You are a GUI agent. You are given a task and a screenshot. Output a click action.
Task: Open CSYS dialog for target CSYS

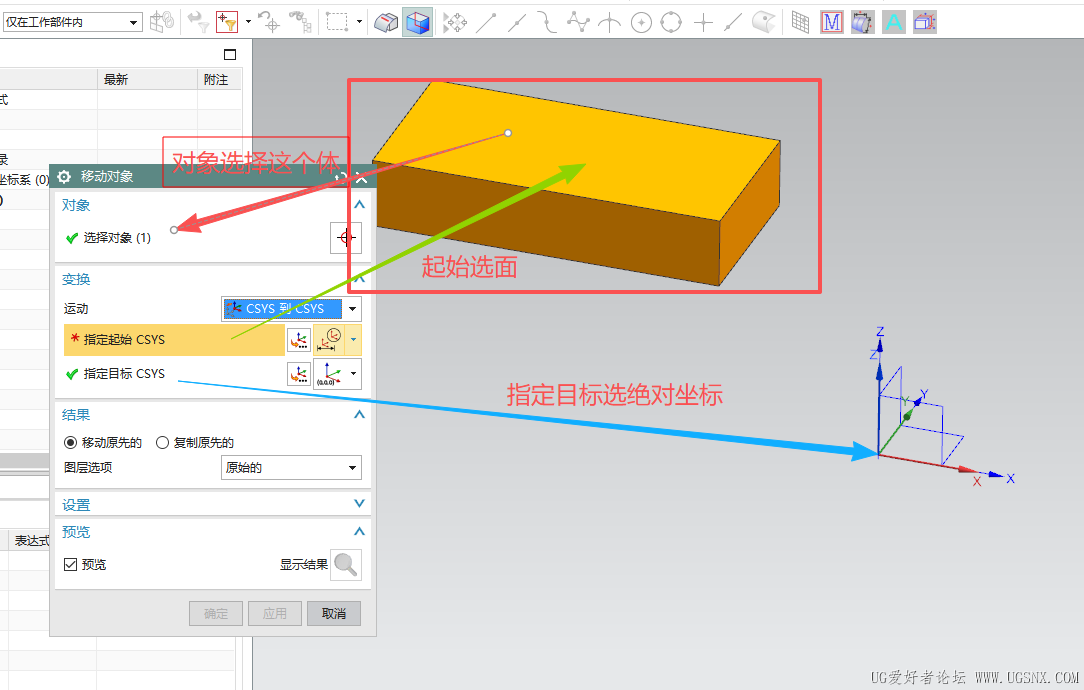pyautogui.click(x=299, y=374)
